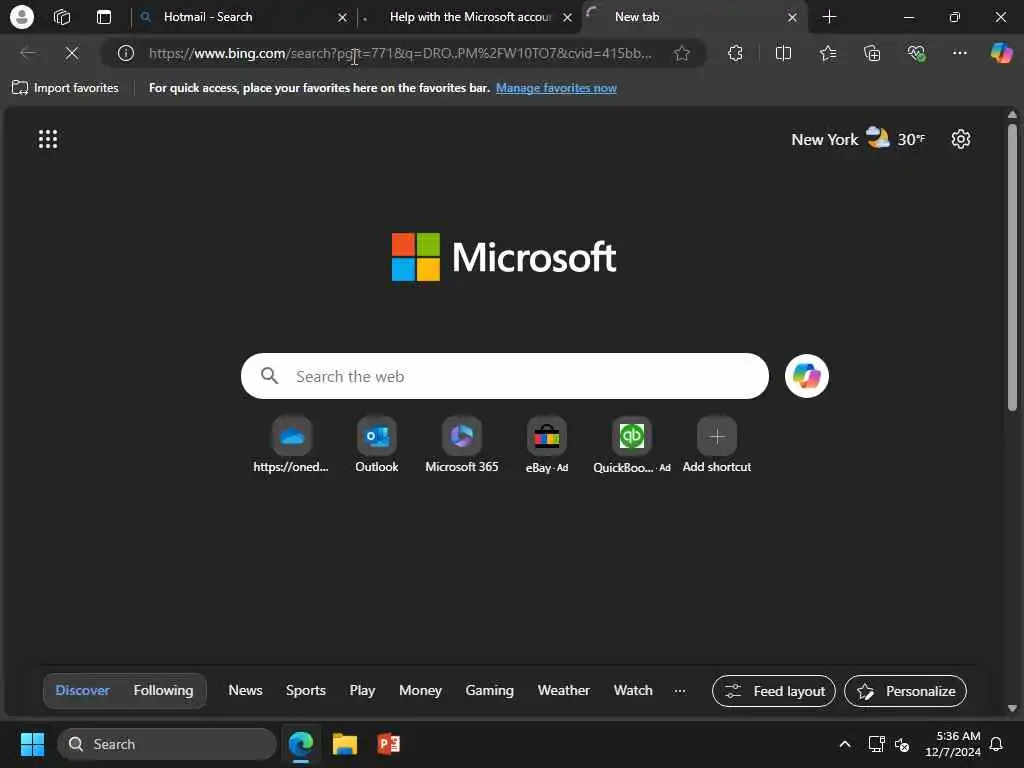Select the Following feed tab
This screenshot has height=768, width=1024.
(x=163, y=690)
